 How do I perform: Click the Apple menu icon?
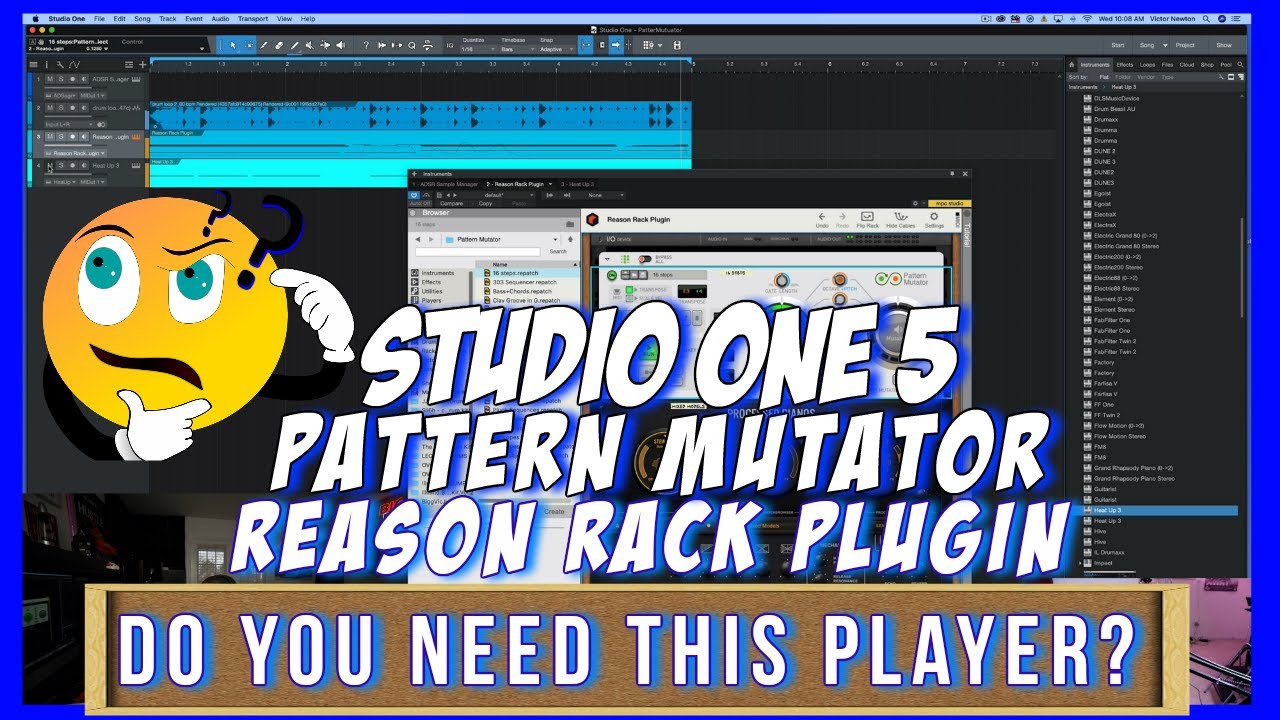[x=35, y=19]
